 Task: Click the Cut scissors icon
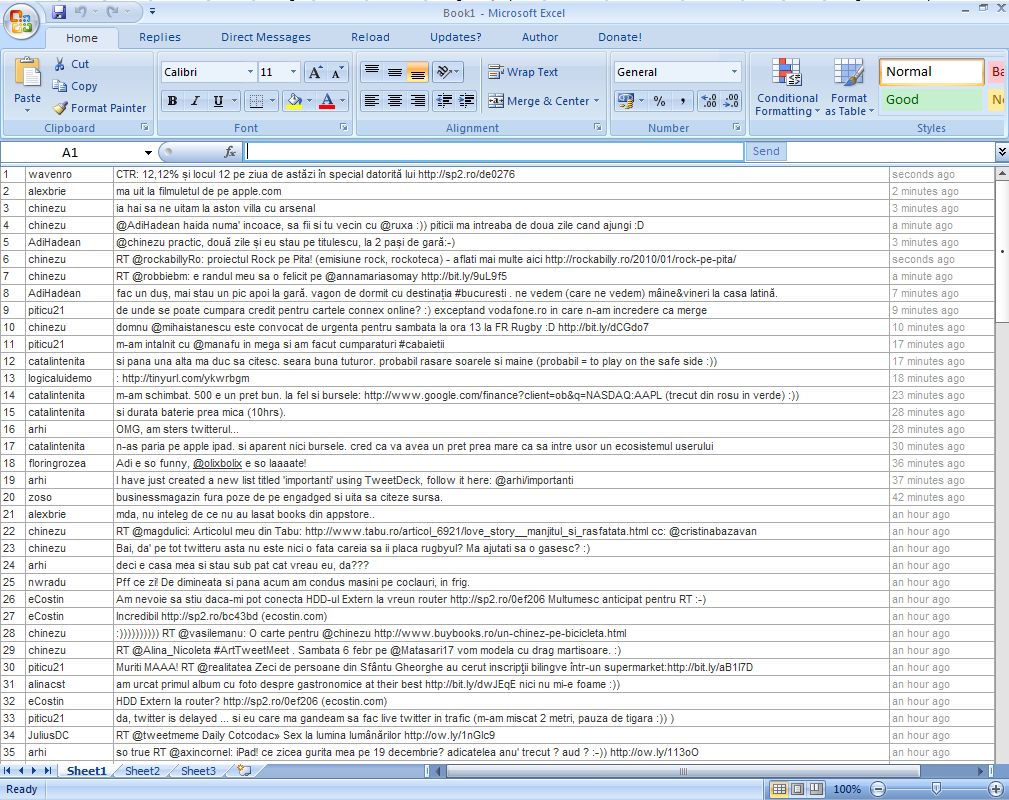point(59,64)
